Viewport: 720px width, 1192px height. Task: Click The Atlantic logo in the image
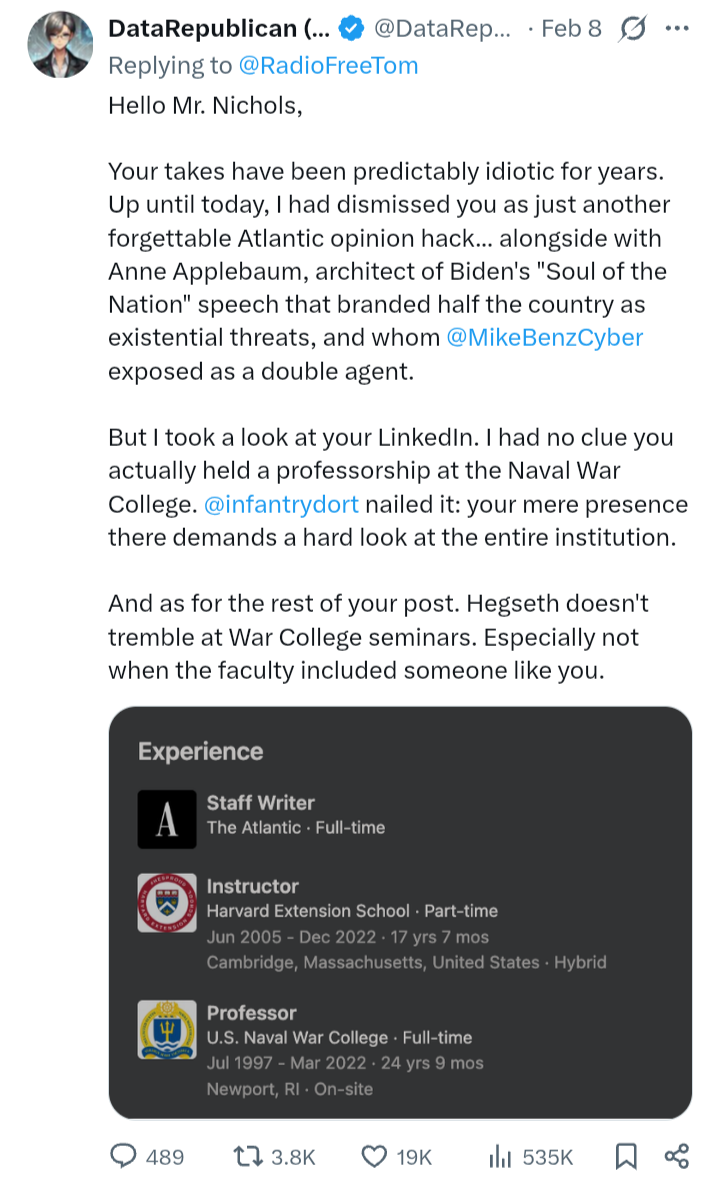pyautogui.click(x=167, y=819)
